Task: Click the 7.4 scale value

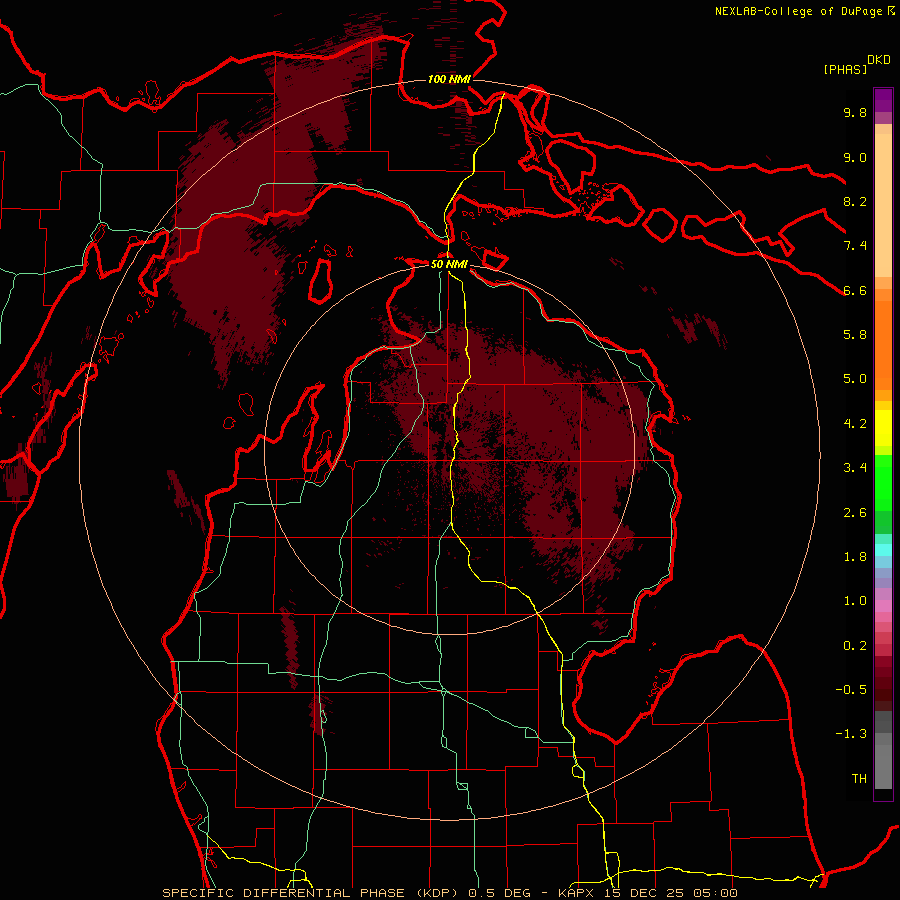Action: point(855,246)
